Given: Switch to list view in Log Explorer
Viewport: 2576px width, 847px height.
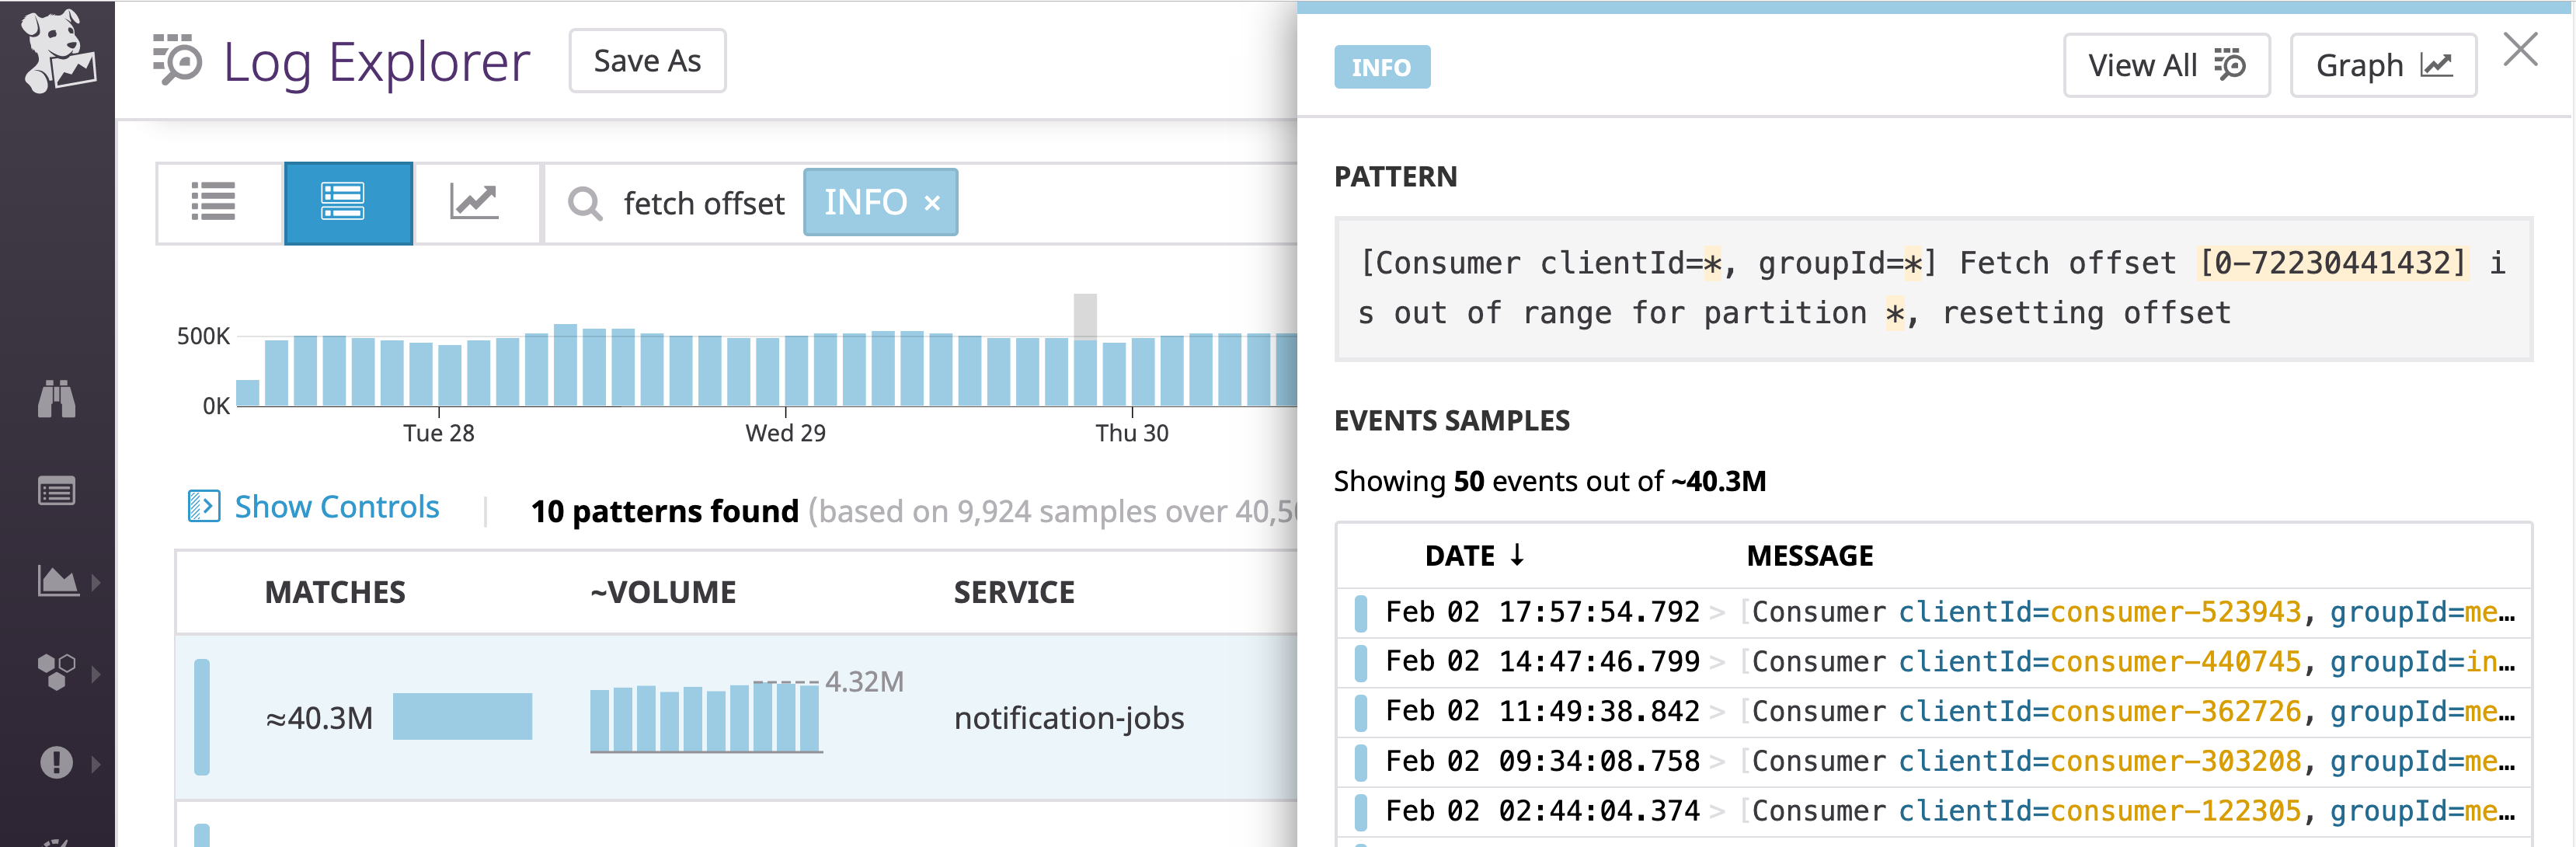Looking at the screenshot, I should [213, 203].
